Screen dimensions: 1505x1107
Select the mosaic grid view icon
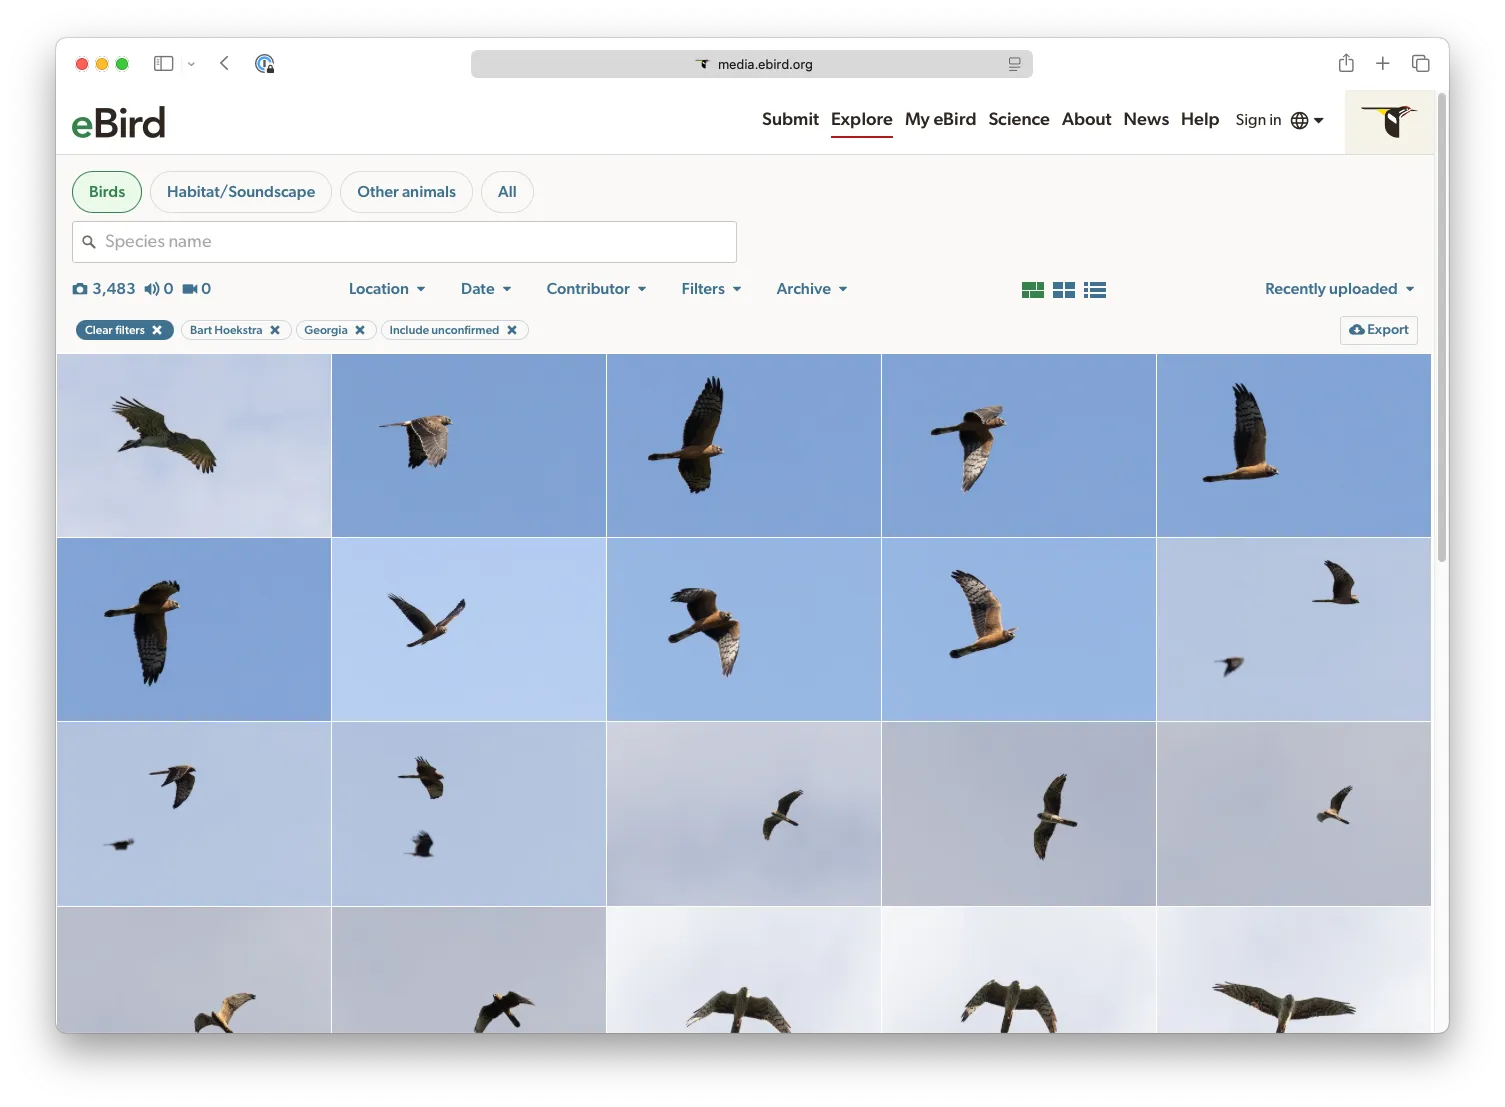point(1033,289)
